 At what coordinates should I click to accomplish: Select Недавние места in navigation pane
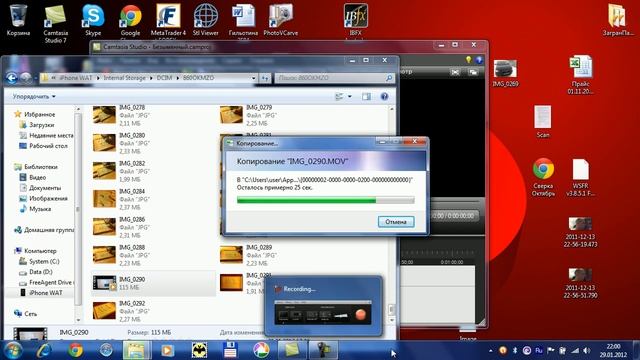(51, 135)
